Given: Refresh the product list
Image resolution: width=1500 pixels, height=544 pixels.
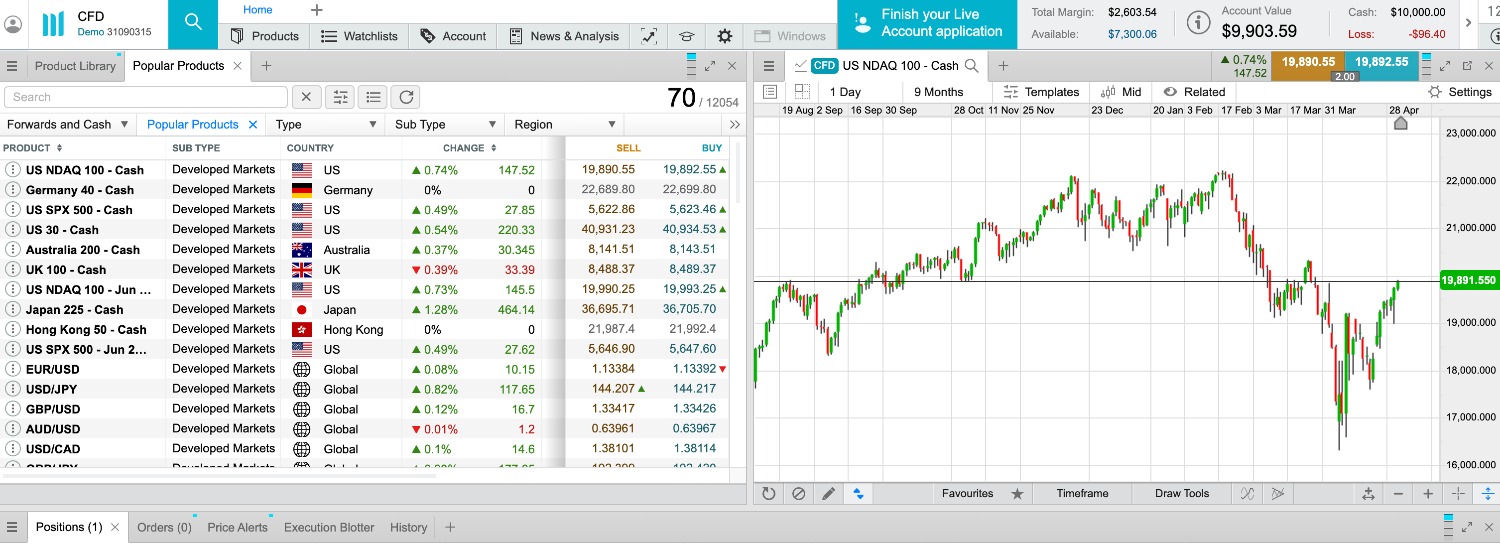Looking at the screenshot, I should pyautogui.click(x=406, y=97).
